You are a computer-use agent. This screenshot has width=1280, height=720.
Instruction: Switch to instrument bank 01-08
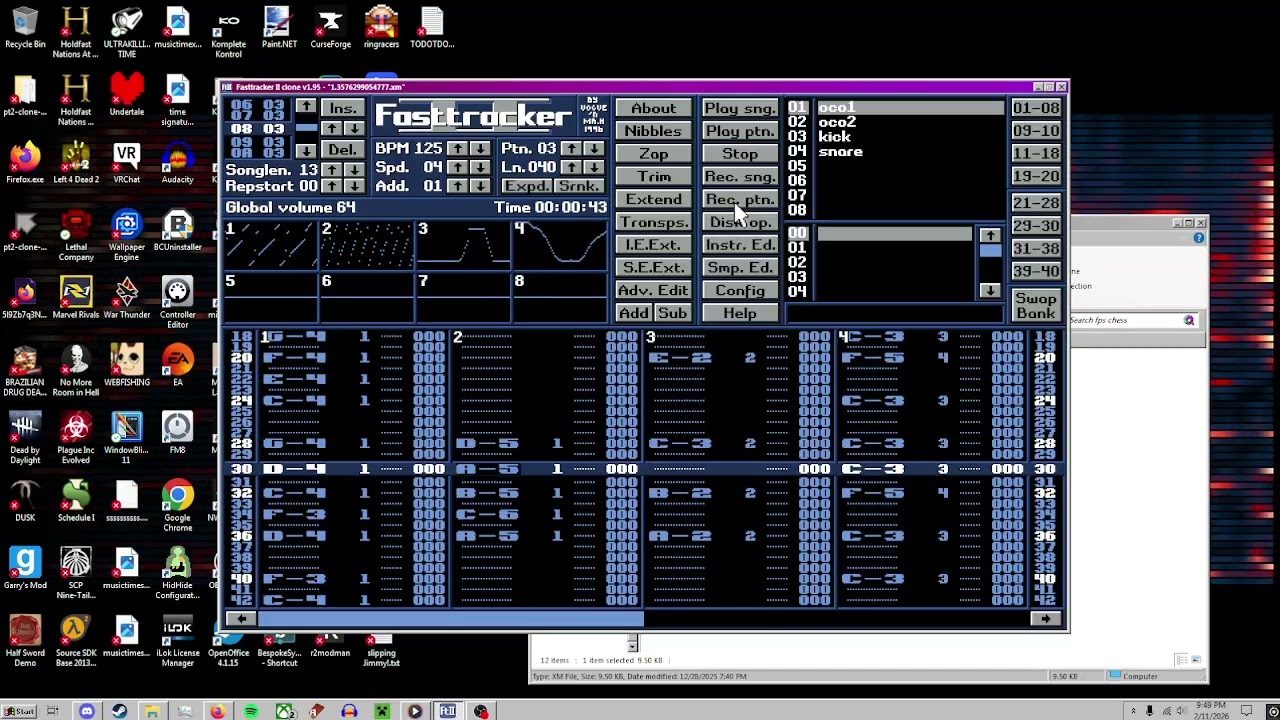point(1036,108)
